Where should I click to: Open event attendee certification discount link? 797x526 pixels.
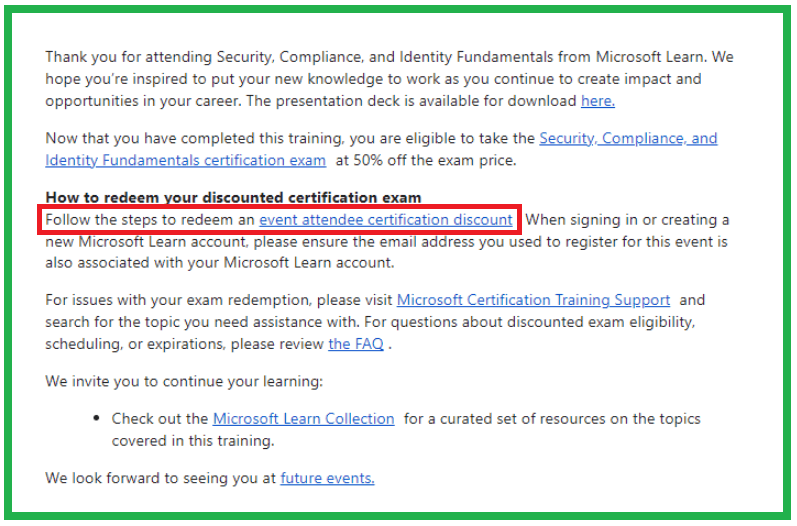click(386, 220)
